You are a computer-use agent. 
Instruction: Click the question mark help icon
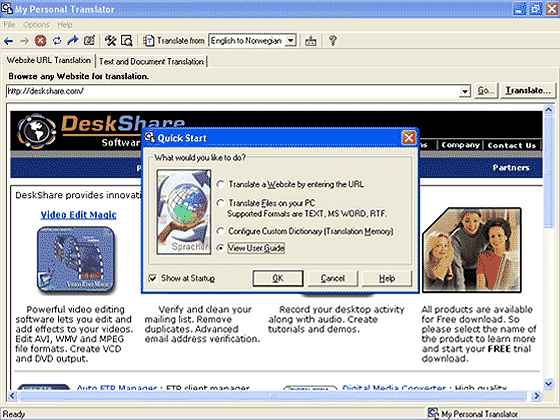(332, 40)
